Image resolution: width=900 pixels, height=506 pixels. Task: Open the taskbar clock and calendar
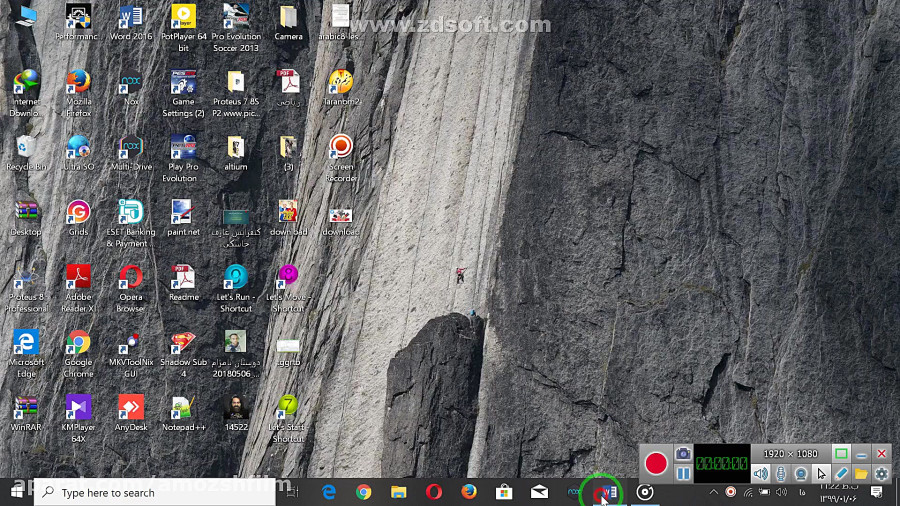pyautogui.click(x=838, y=493)
